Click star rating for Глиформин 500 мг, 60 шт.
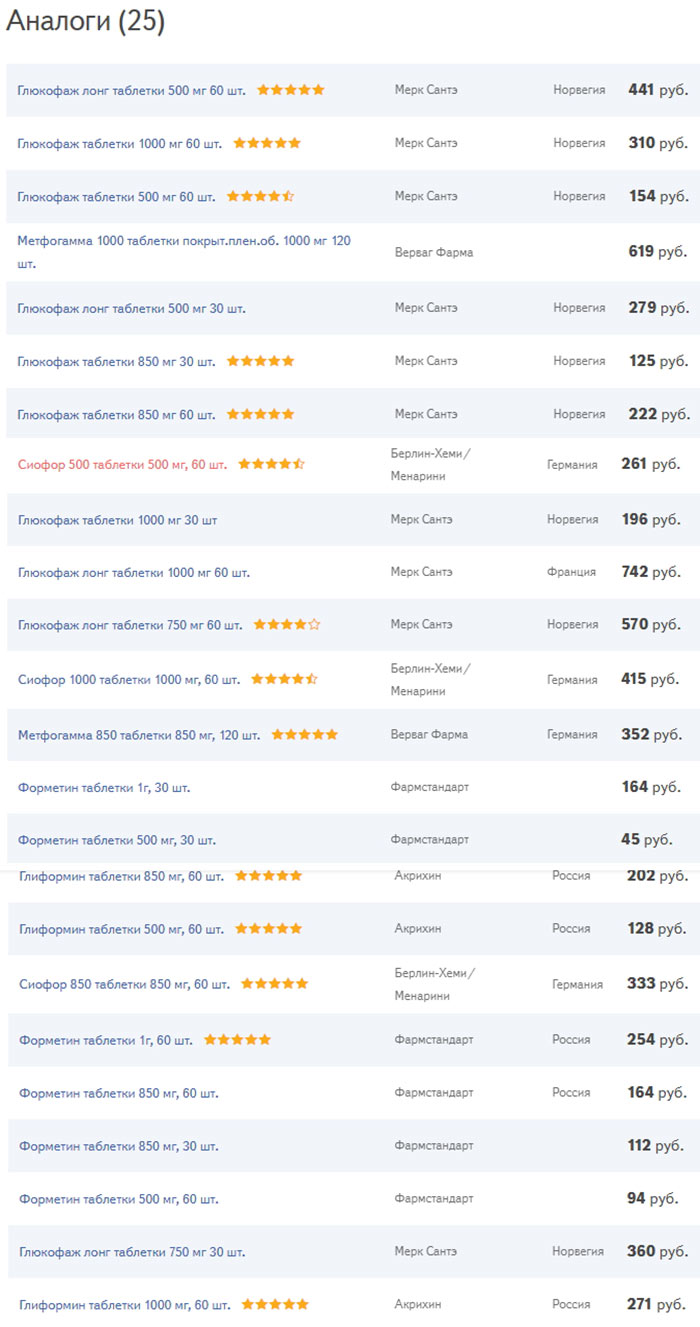Screen dimensions: 700x1327 268,929
